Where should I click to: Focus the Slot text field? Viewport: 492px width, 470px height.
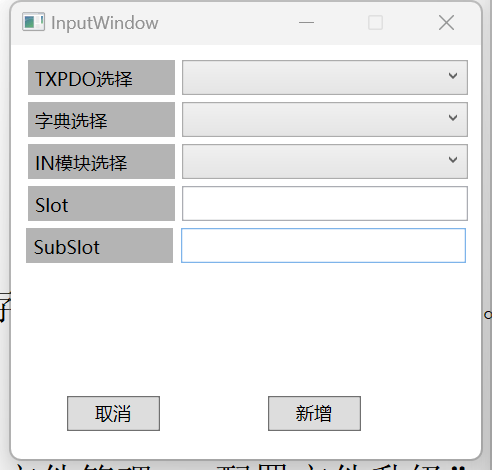[325, 203]
